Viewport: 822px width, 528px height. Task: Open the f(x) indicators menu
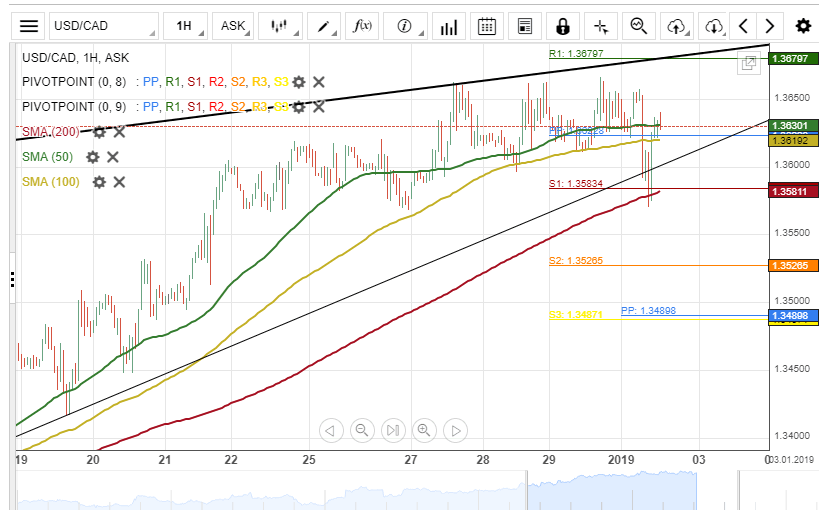point(363,26)
